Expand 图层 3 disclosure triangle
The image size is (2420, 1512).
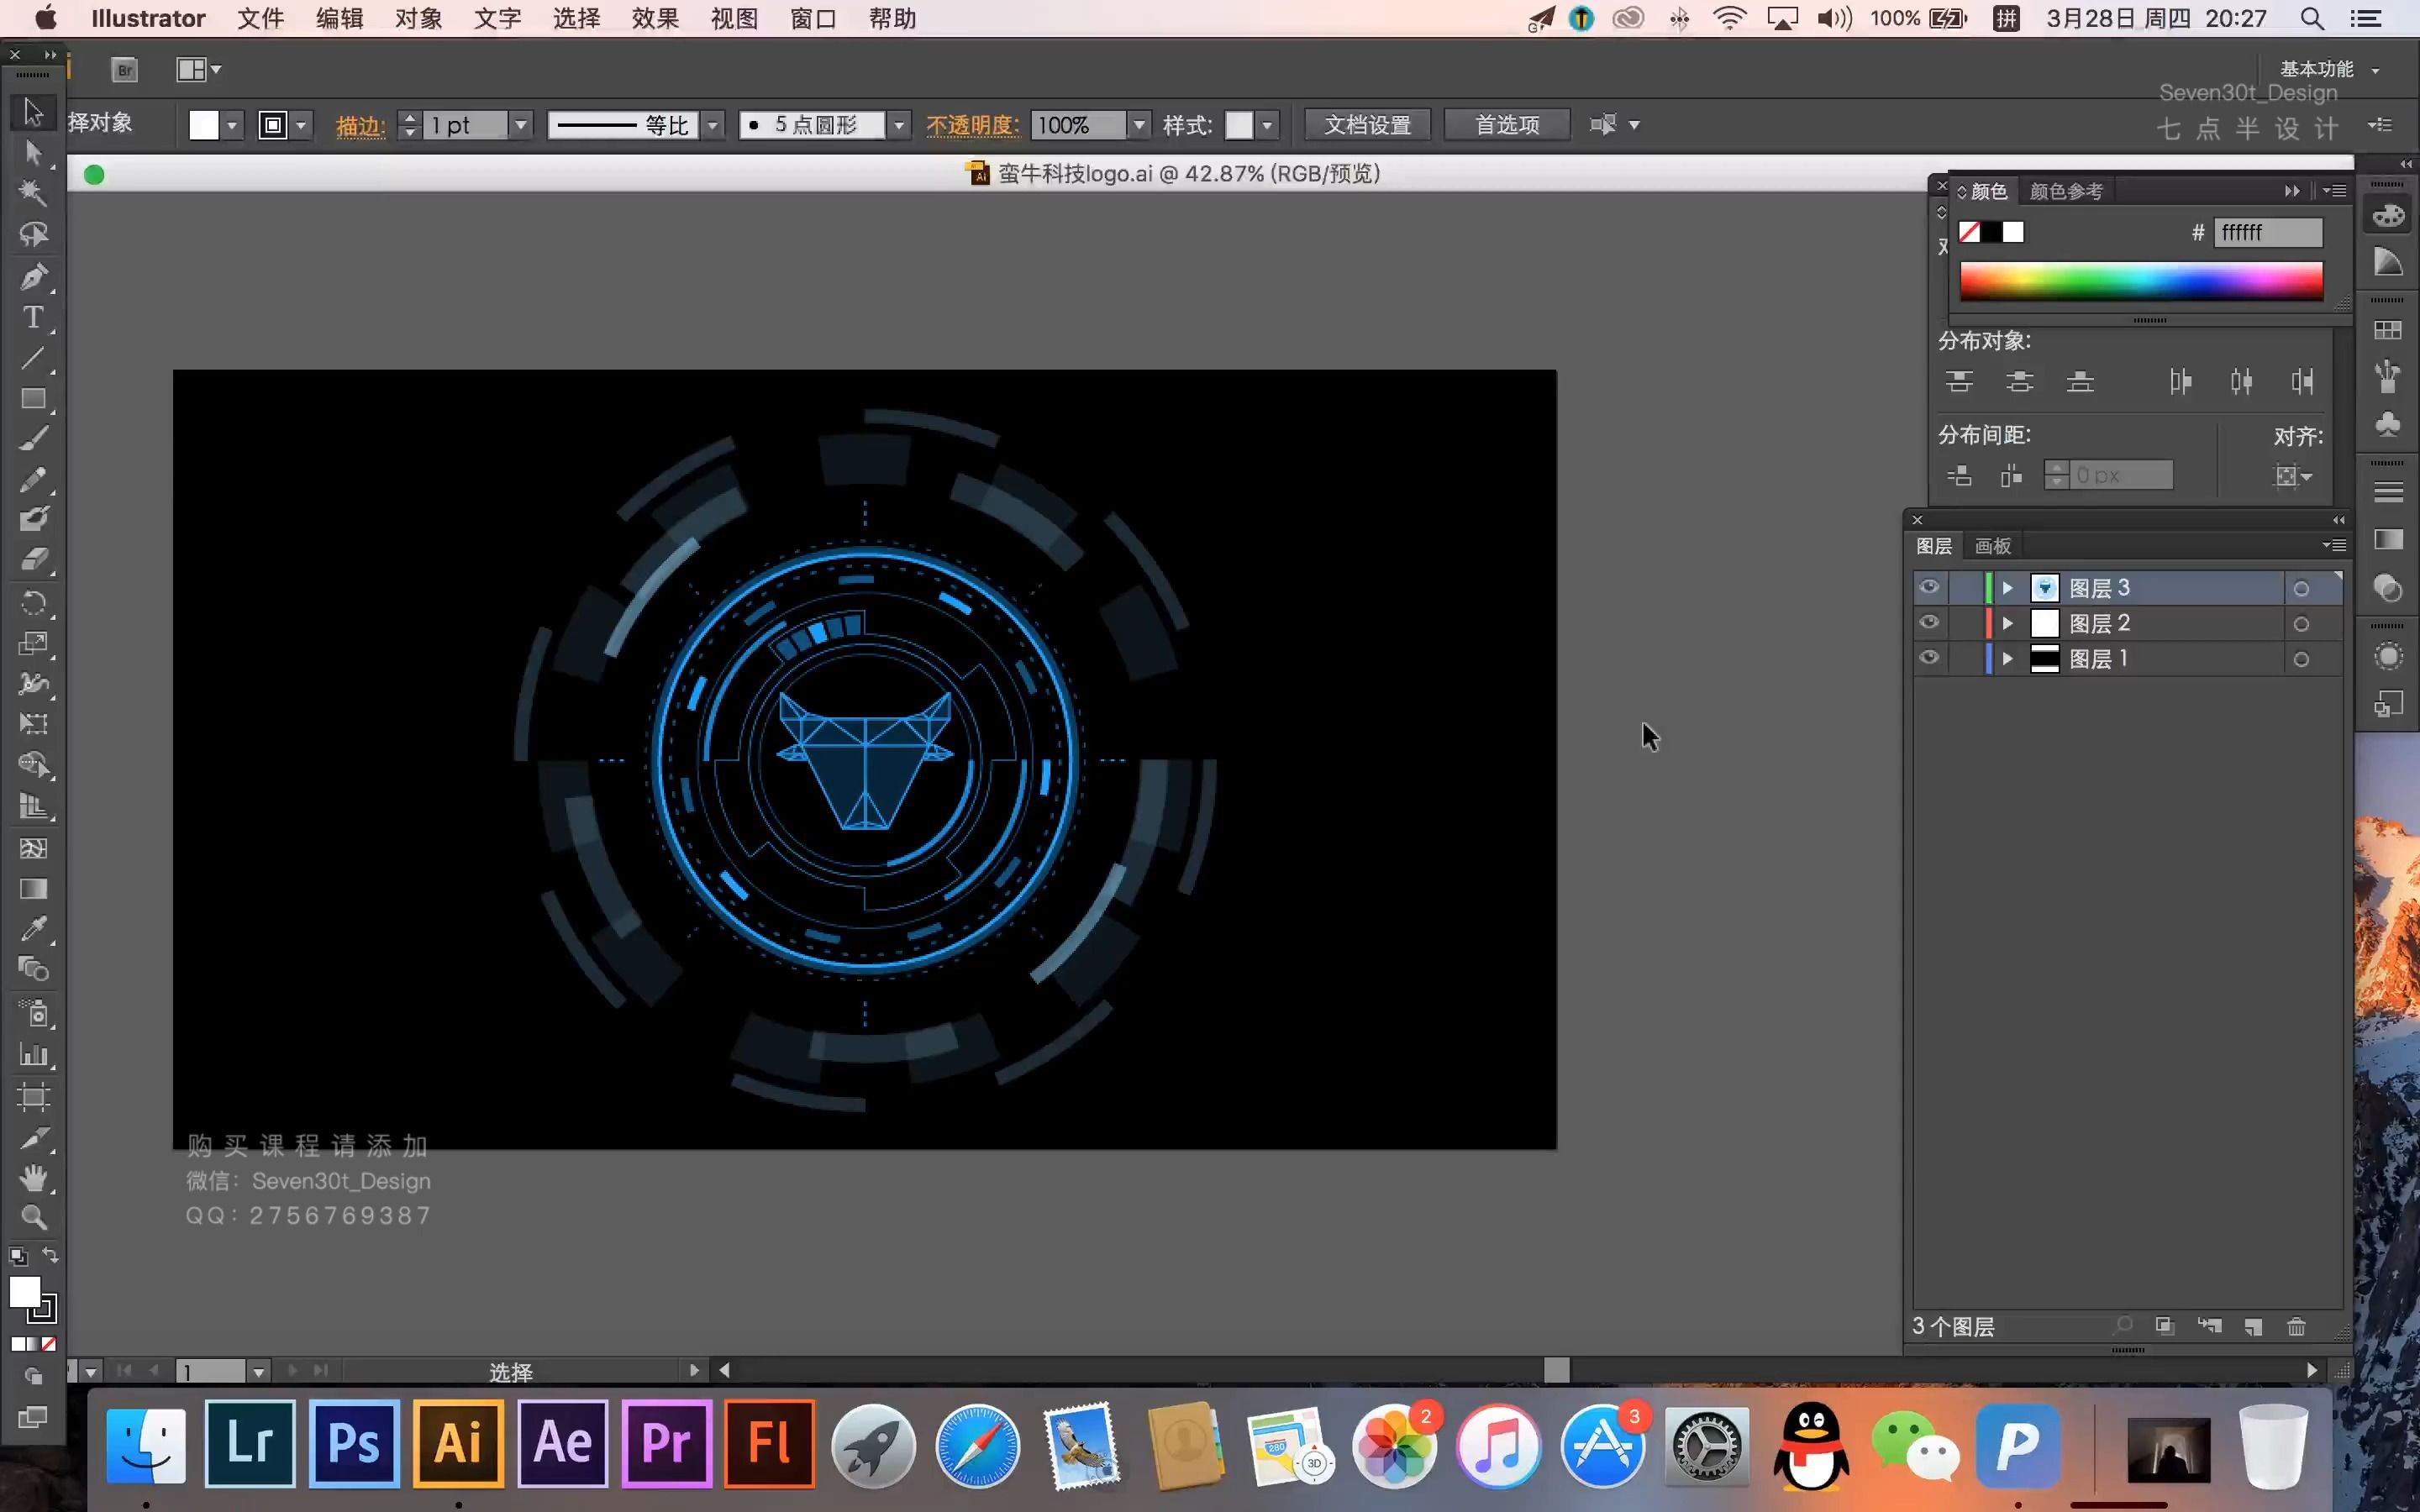click(x=2007, y=588)
